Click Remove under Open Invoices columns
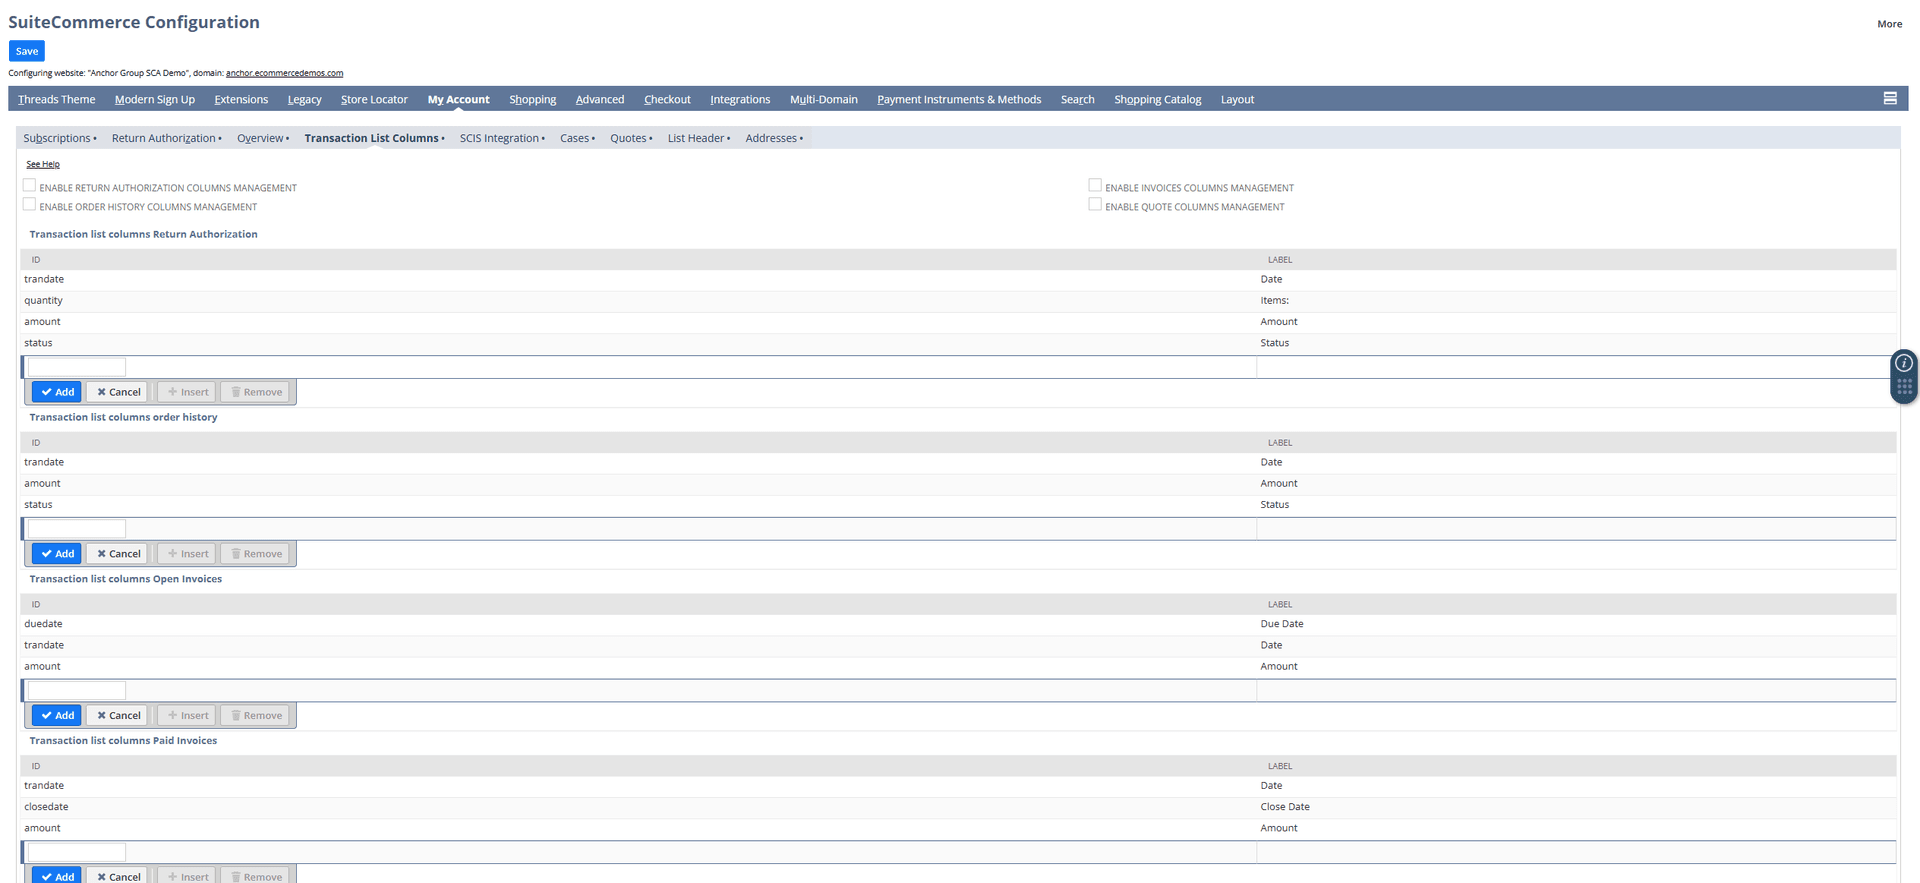This screenshot has width=1920, height=883. pos(256,715)
